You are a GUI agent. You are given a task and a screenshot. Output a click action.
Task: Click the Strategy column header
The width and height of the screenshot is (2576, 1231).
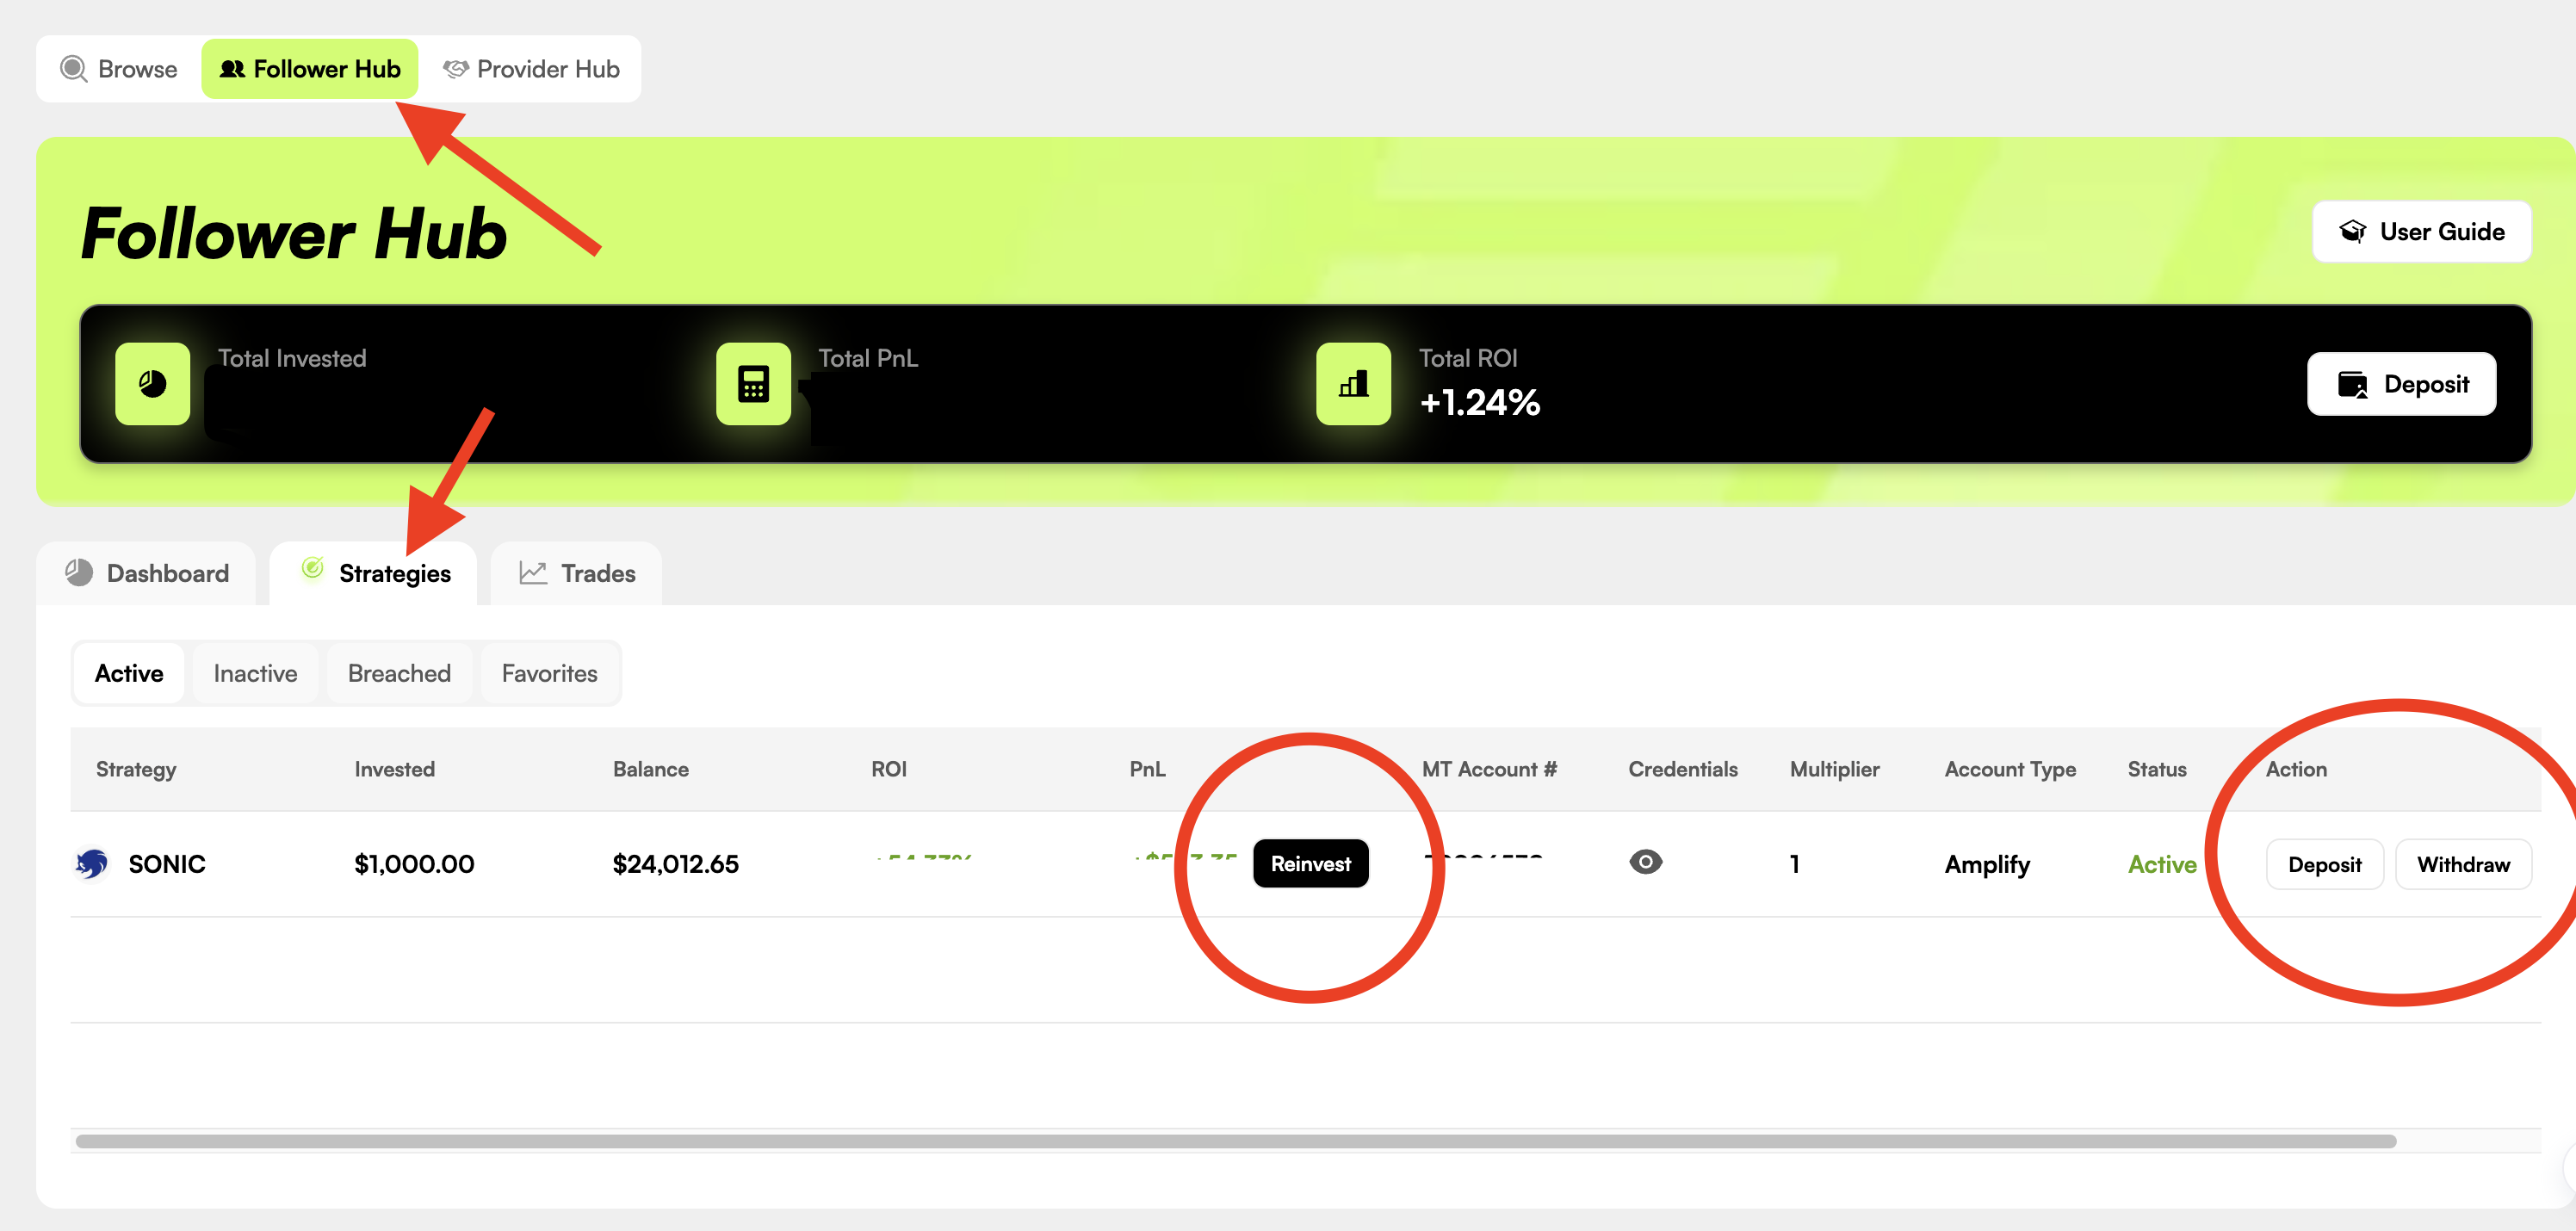click(136, 769)
